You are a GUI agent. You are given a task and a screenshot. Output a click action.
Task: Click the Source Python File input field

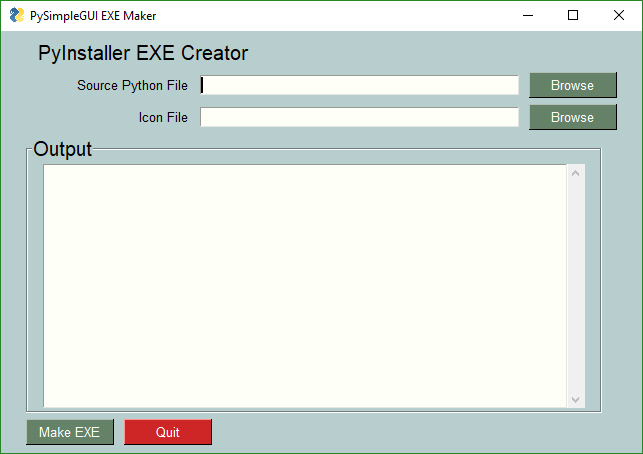pos(359,85)
